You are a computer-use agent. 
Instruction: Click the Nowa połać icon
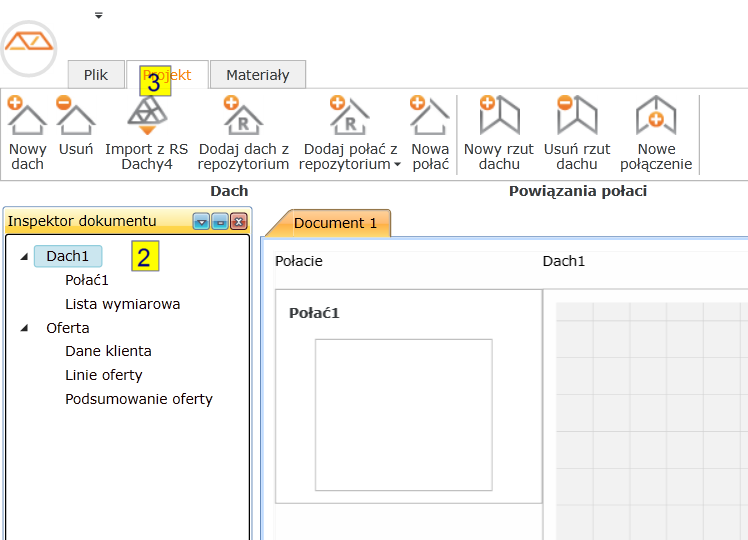click(x=430, y=117)
